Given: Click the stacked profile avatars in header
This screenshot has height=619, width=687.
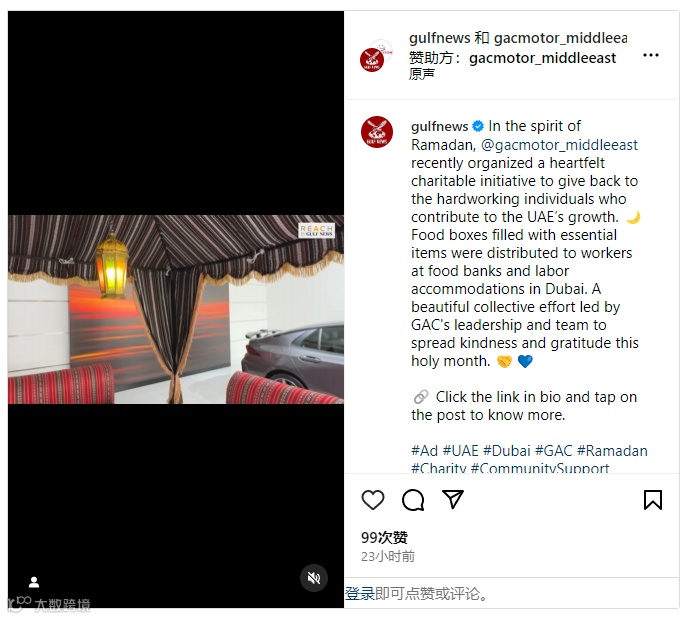Looking at the screenshot, I should click(376, 56).
